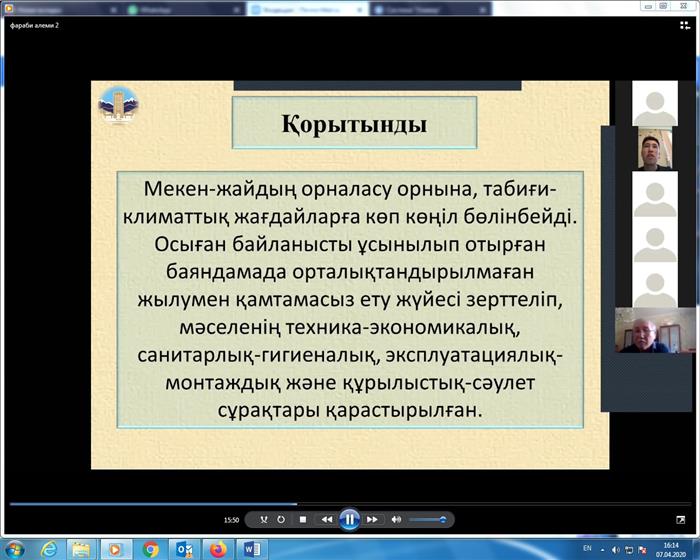Toggle repeat mode in player
Image resolution: width=700 pixels, height=560 pixels.
click(281, 520)
